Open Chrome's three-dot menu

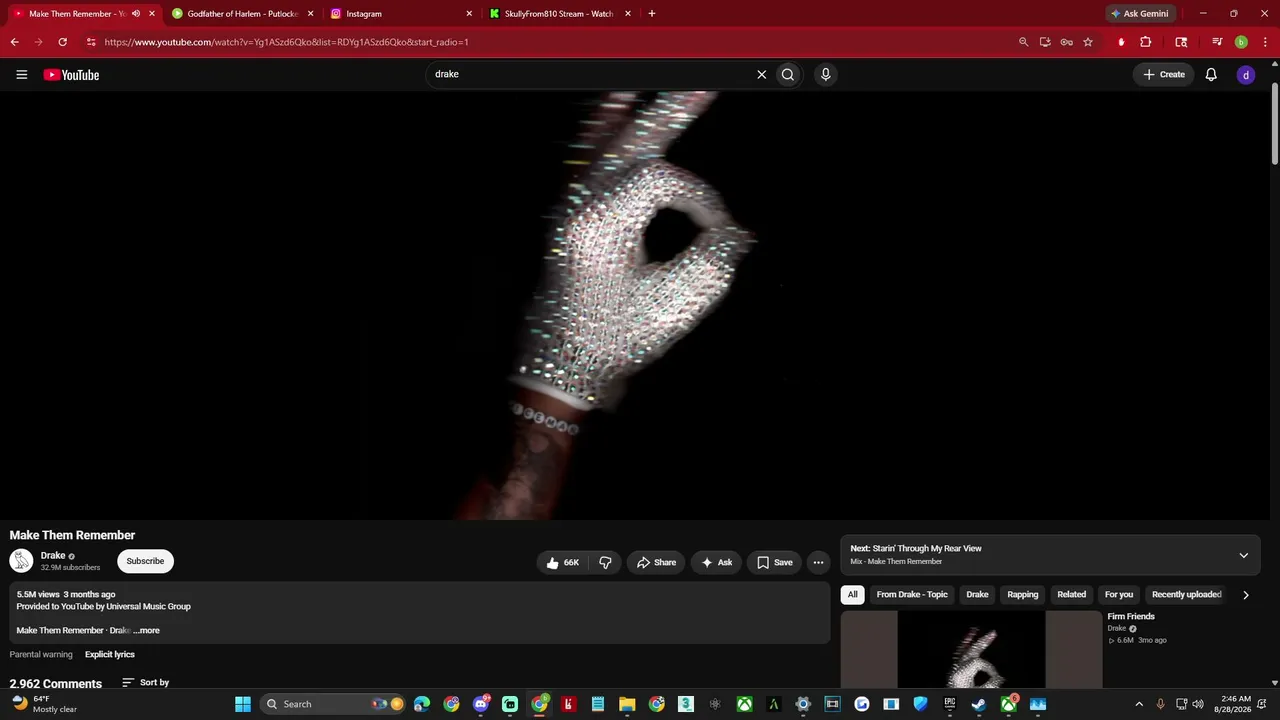(x=1265, y=42)
